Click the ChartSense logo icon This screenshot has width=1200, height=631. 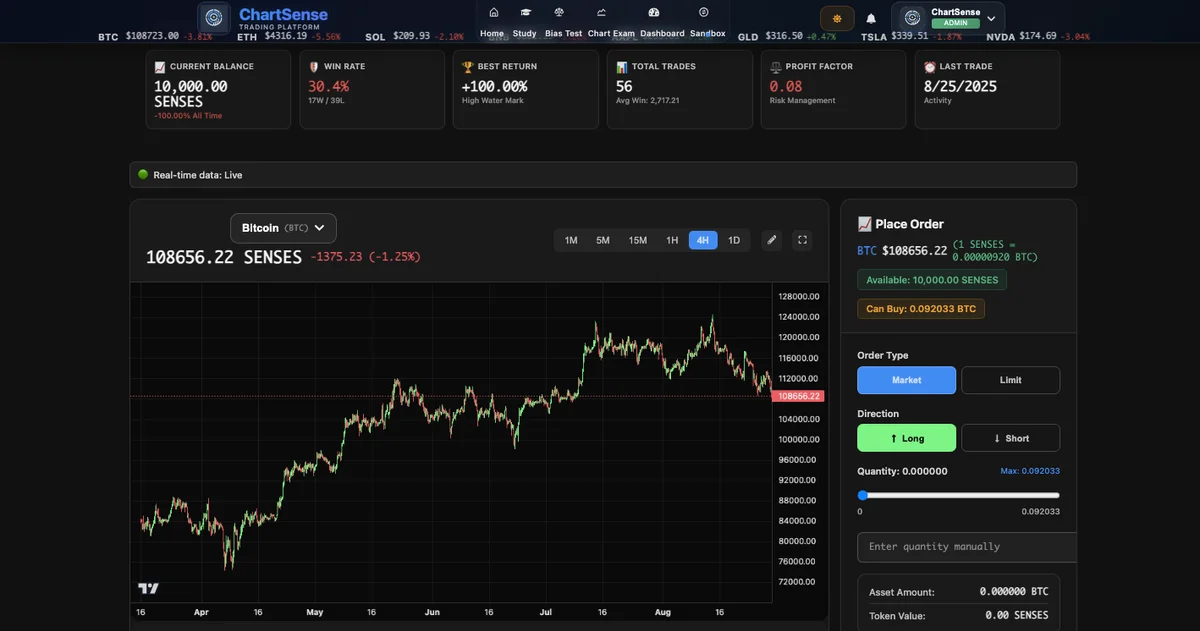(x=214, y=17)
